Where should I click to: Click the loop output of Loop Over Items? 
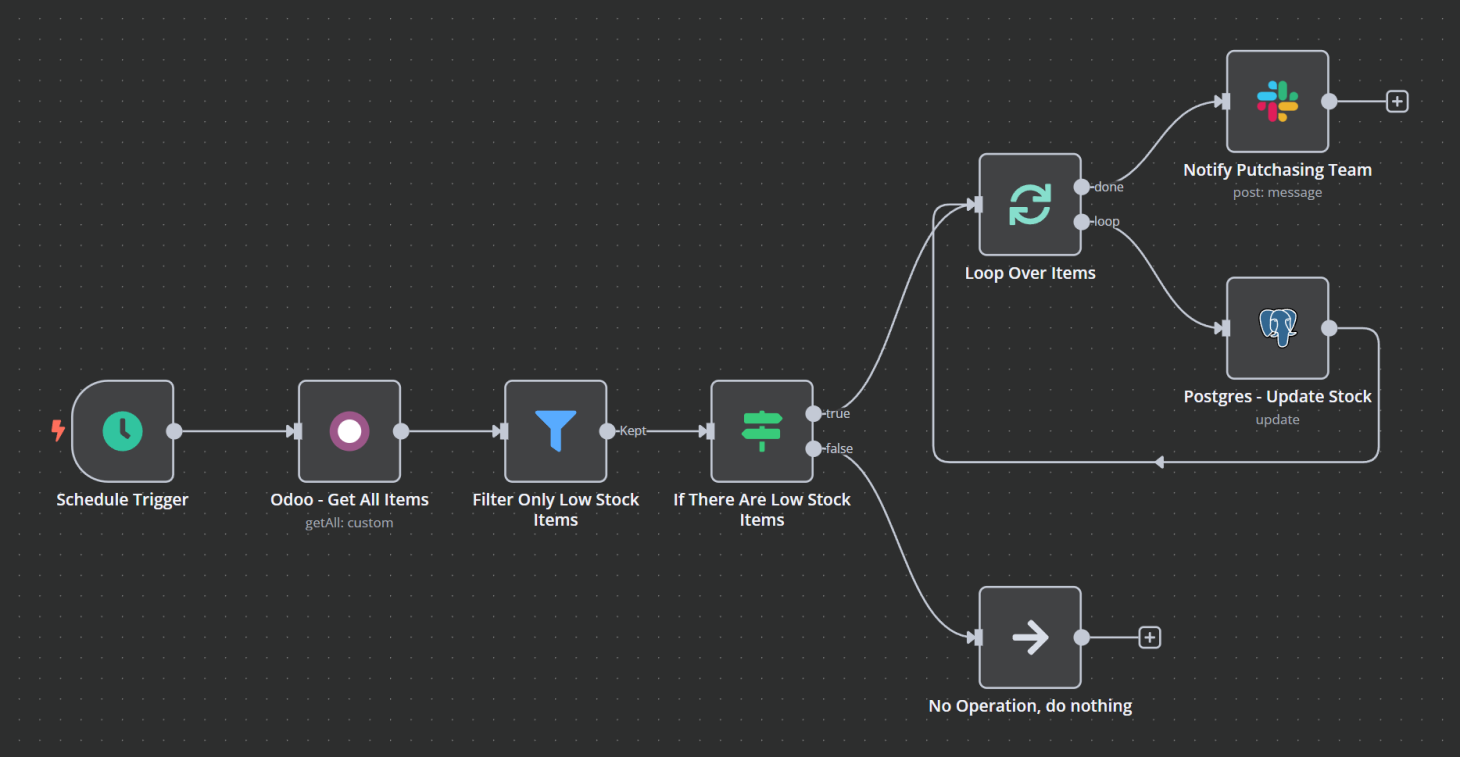tap(1081, 221)
